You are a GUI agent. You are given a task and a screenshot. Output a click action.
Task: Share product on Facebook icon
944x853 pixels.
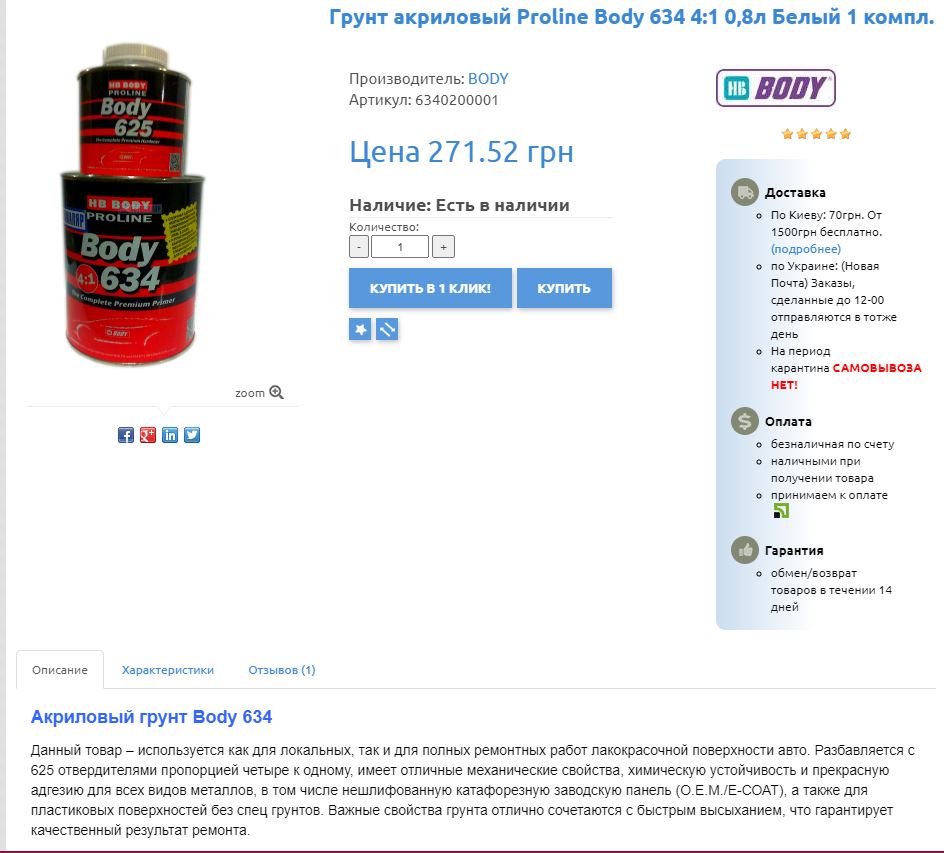pos(126,435)
